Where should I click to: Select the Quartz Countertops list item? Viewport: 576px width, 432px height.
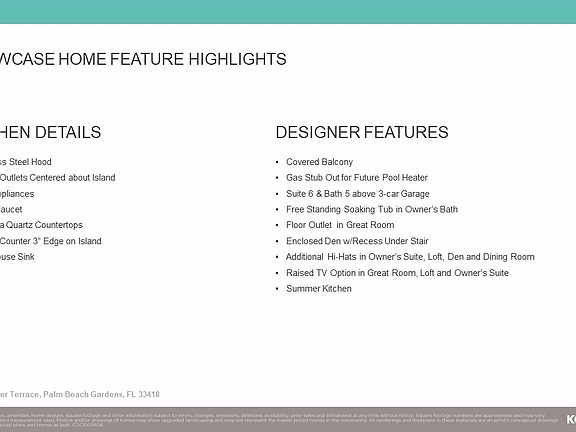click(41, 225)
